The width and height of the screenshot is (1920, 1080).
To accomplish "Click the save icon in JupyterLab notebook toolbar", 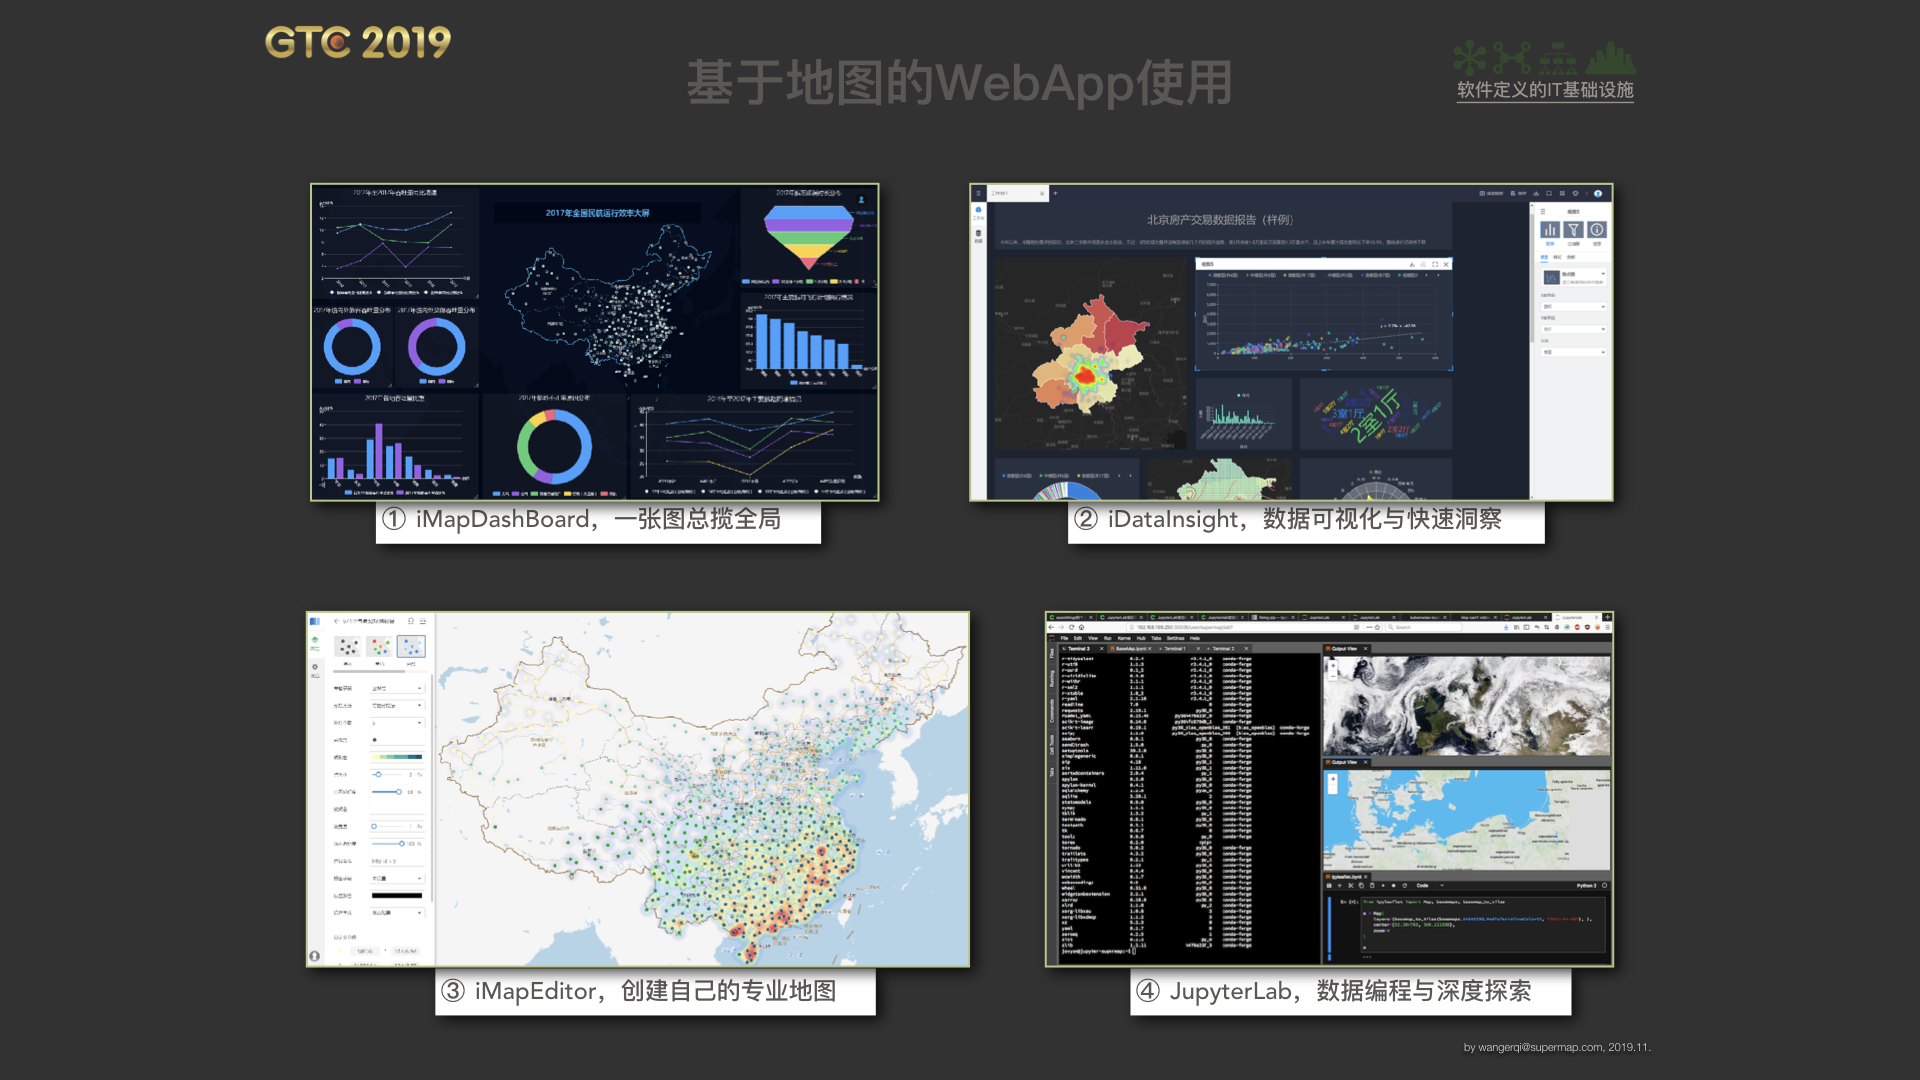I will [1329, 886].
